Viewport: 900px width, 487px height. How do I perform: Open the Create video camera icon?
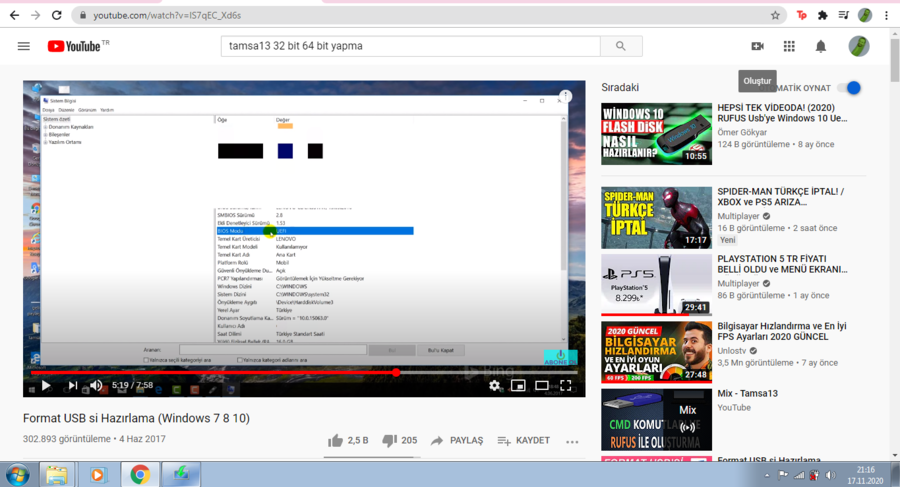coord(758,46)
